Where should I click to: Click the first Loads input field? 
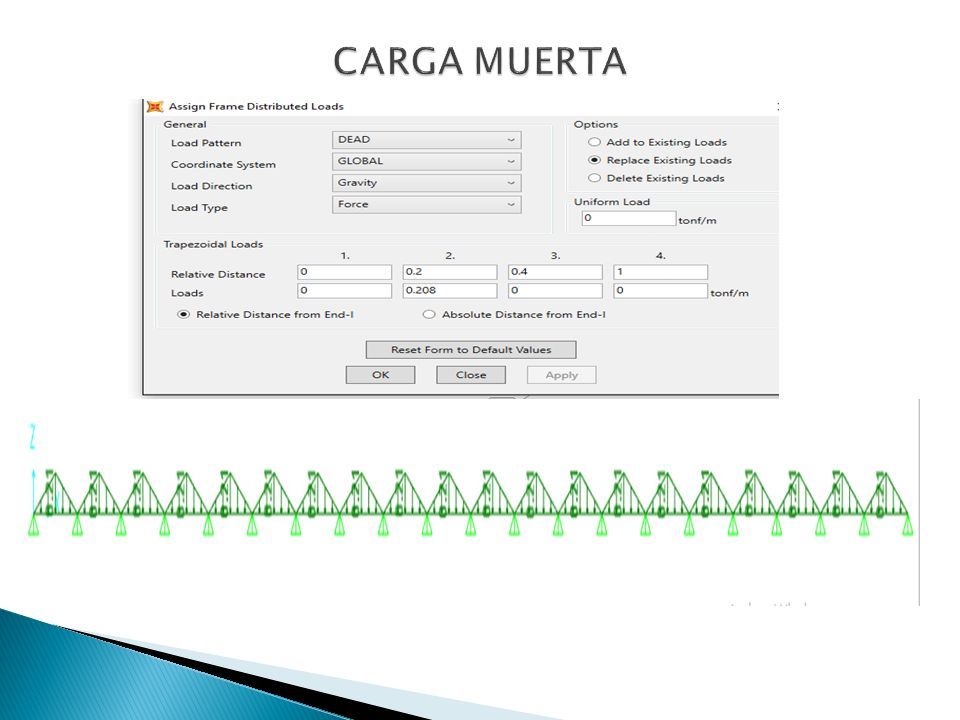pos(345,290)
